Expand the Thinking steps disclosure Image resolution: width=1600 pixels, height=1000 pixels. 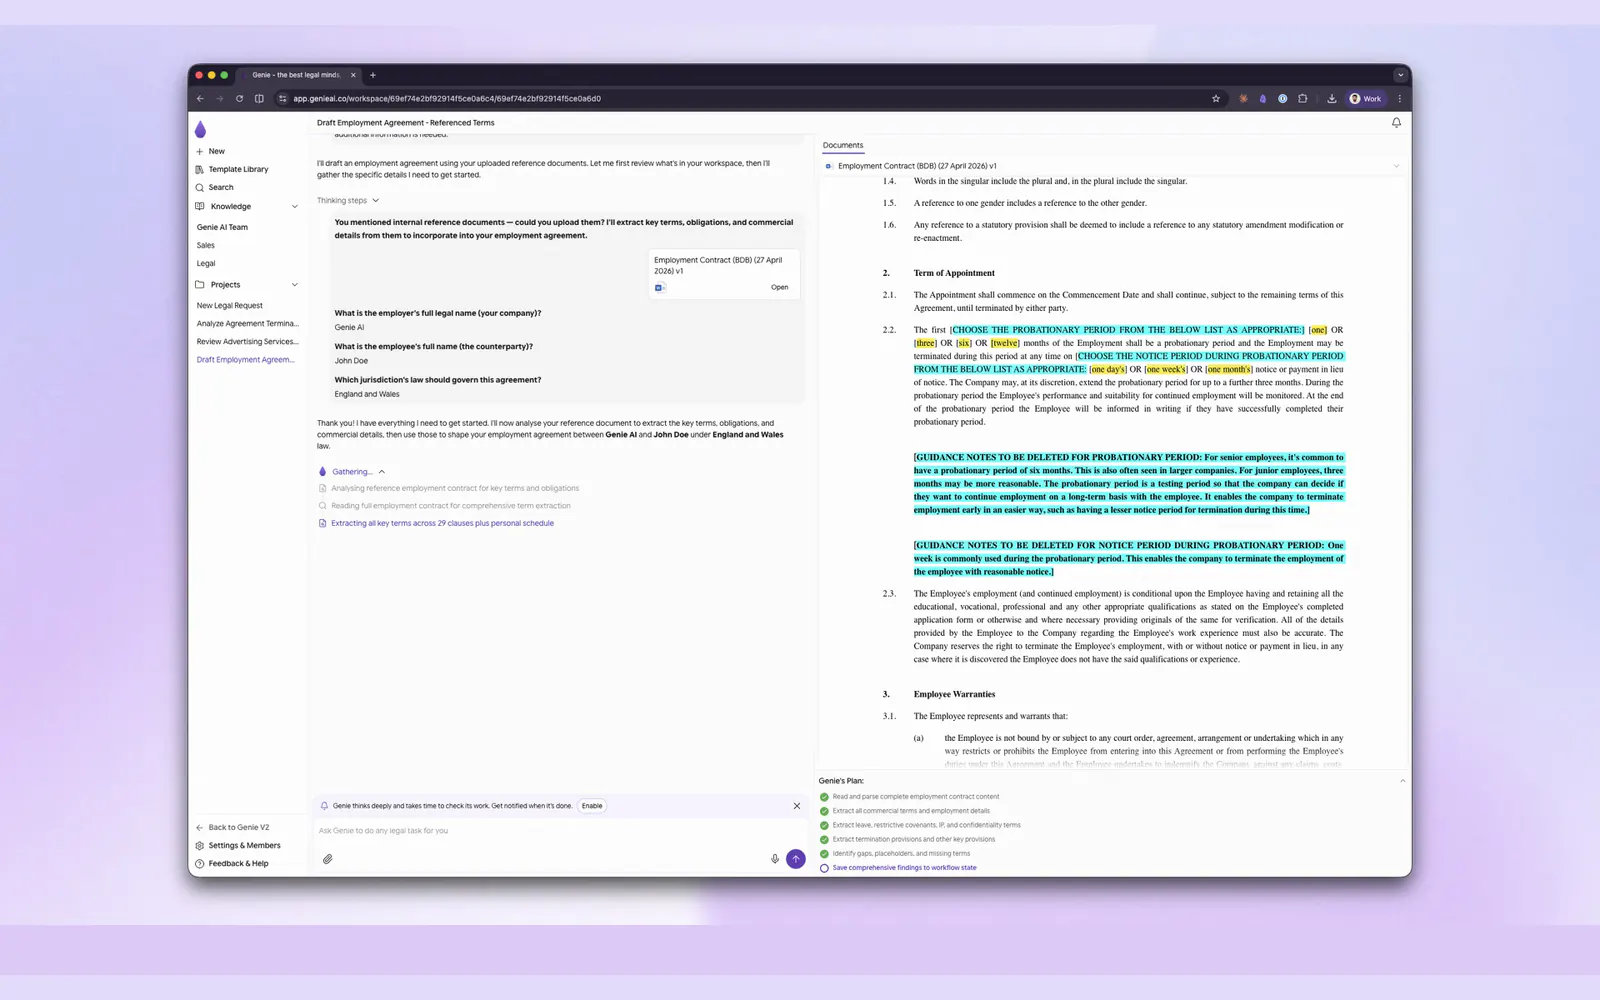348,200
